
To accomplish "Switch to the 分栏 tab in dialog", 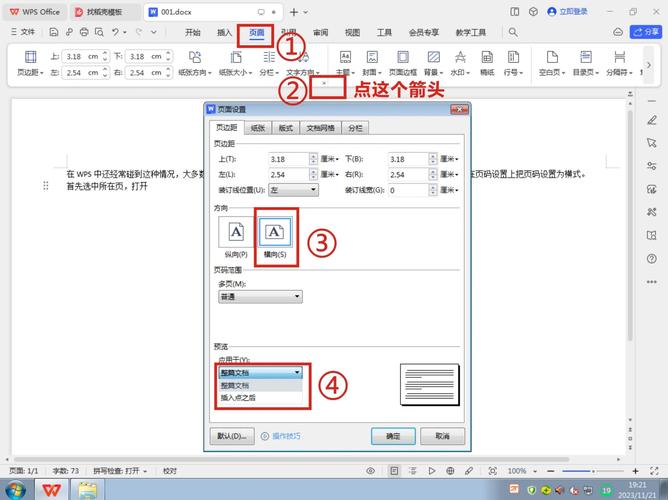I will 355,128.
